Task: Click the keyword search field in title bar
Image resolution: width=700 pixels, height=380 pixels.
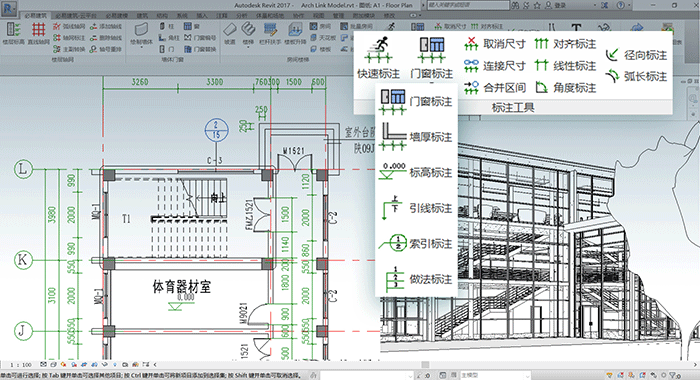Action: point(468,5)
